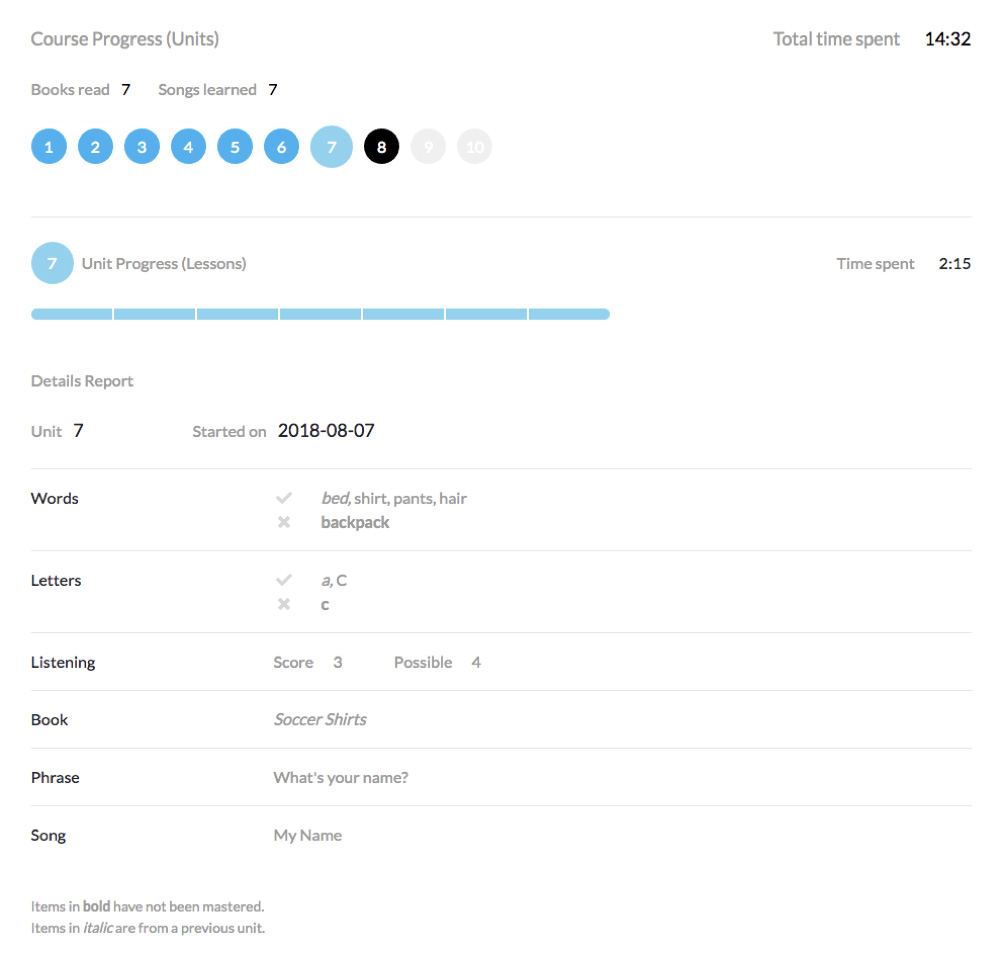Select unit 1 circle

tap(48, 147)
